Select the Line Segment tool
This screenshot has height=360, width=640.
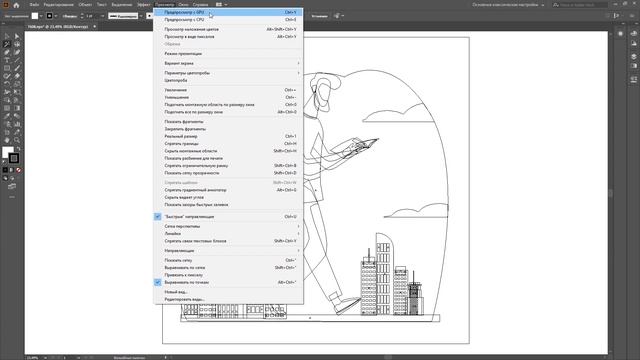[x=17, y=60]
